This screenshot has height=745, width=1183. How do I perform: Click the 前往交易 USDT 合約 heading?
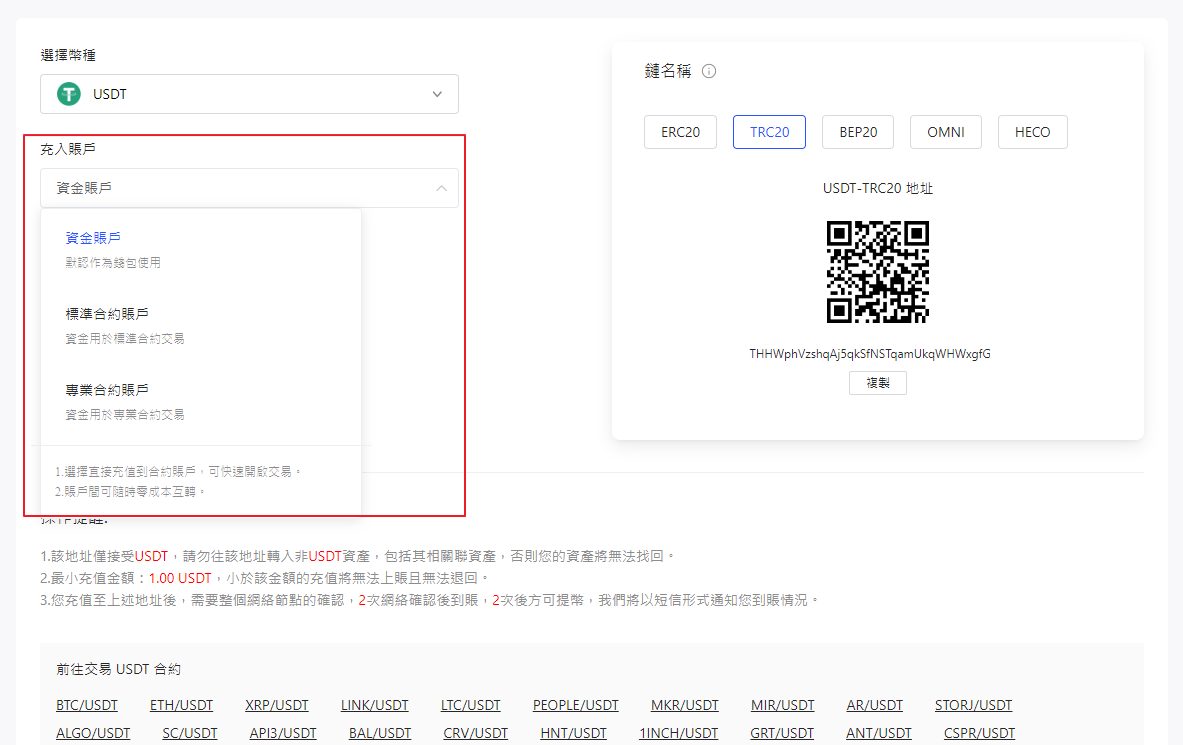tap(118, 670)
